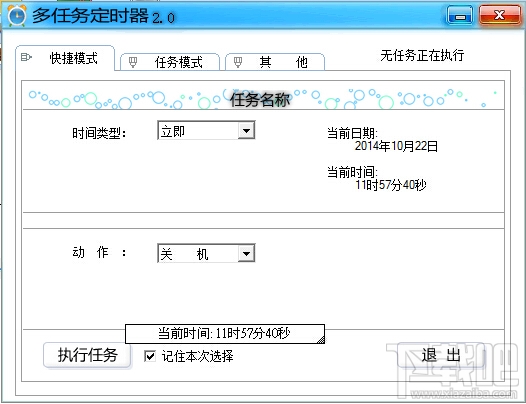526x404 pixels.
Task: Open the 其他 tab
Action: click(x=275, y=62)
